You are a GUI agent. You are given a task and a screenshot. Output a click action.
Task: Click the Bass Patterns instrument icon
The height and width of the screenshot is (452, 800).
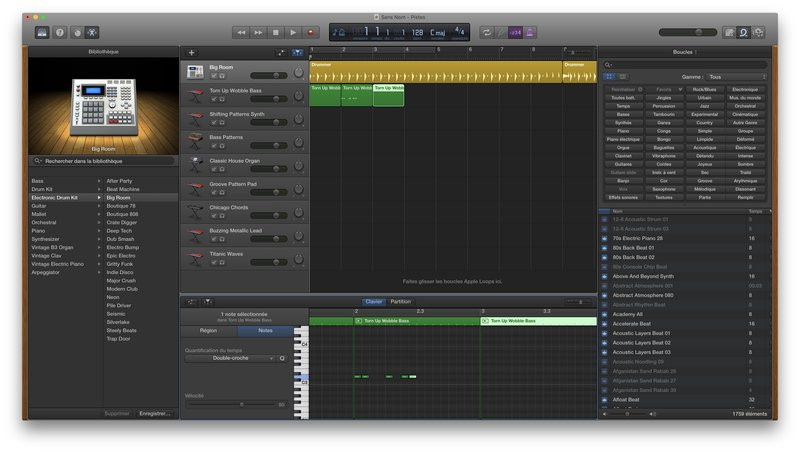194,142
